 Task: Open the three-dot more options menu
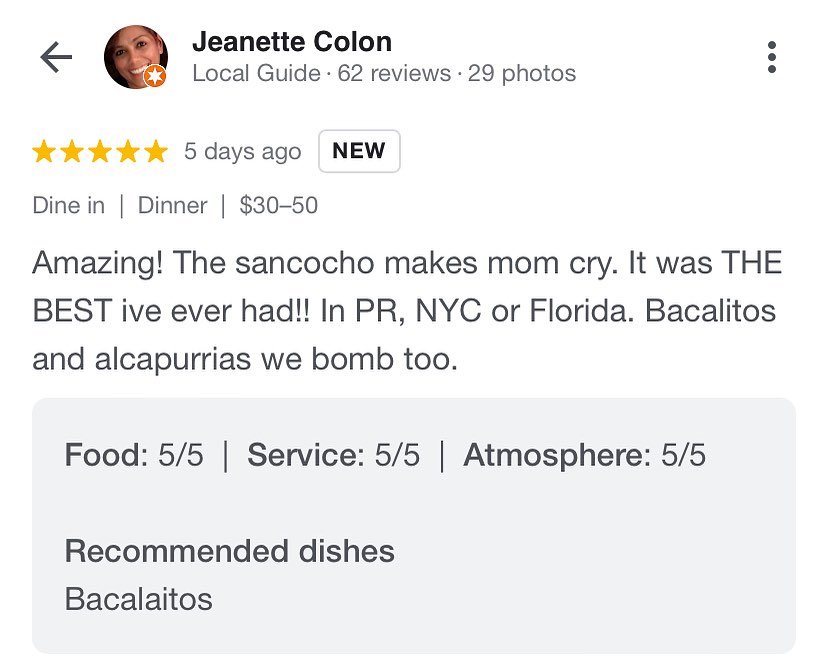click(771, 57)
